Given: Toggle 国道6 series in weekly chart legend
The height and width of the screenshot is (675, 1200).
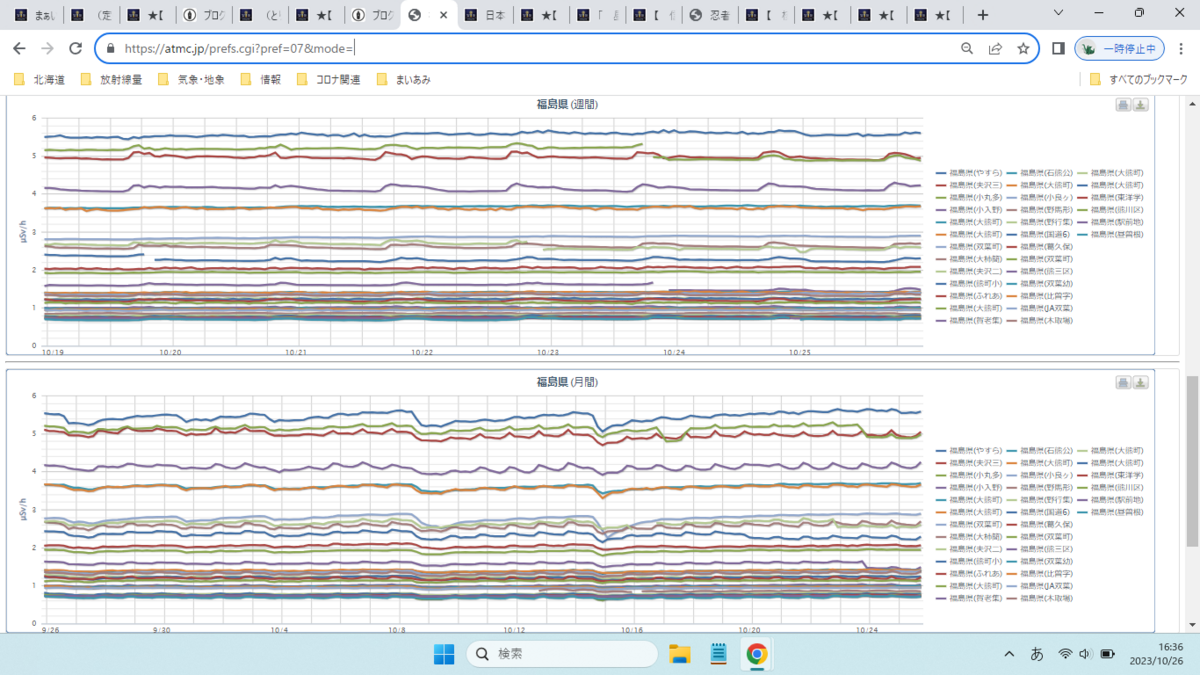Looking at the screenshot, I should click(x=1040, y=234).
